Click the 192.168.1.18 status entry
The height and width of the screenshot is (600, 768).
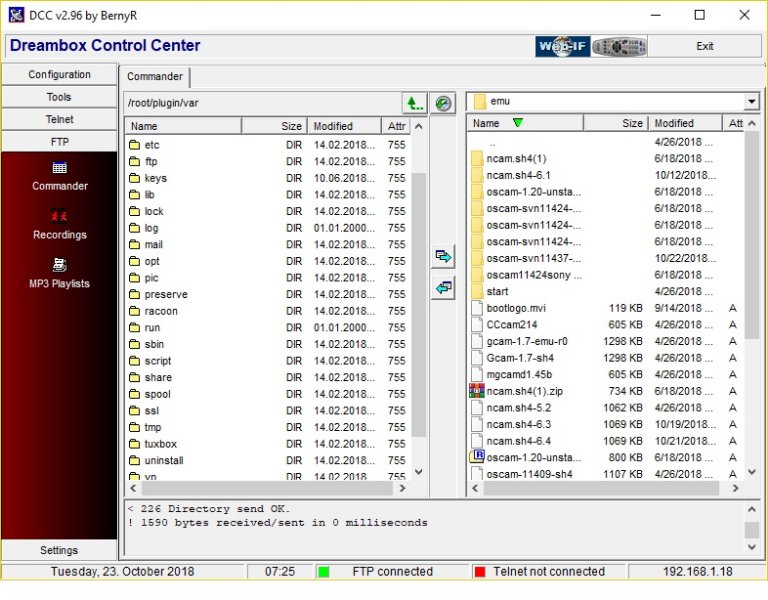tap(697, 572)
